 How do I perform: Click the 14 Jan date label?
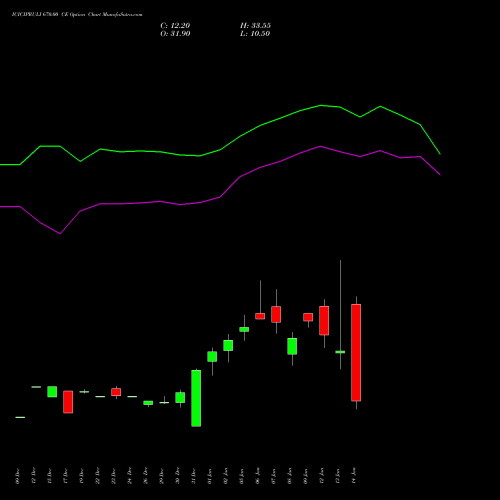pos(354,476)
